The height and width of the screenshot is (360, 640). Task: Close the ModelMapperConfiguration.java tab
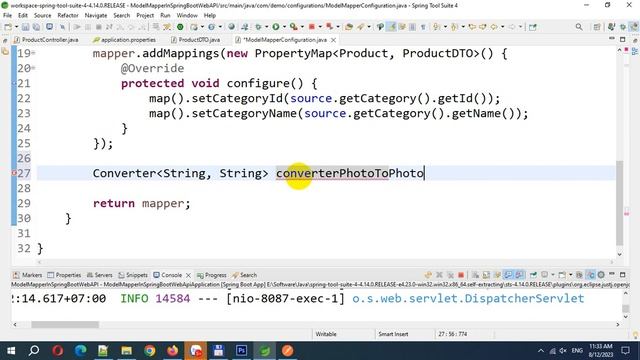[333, 40]
